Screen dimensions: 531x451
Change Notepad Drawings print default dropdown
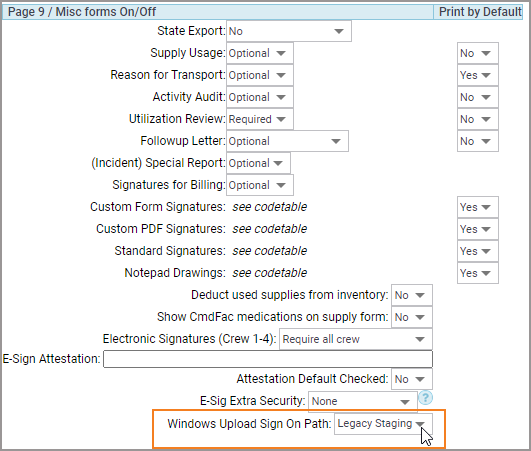477,273
